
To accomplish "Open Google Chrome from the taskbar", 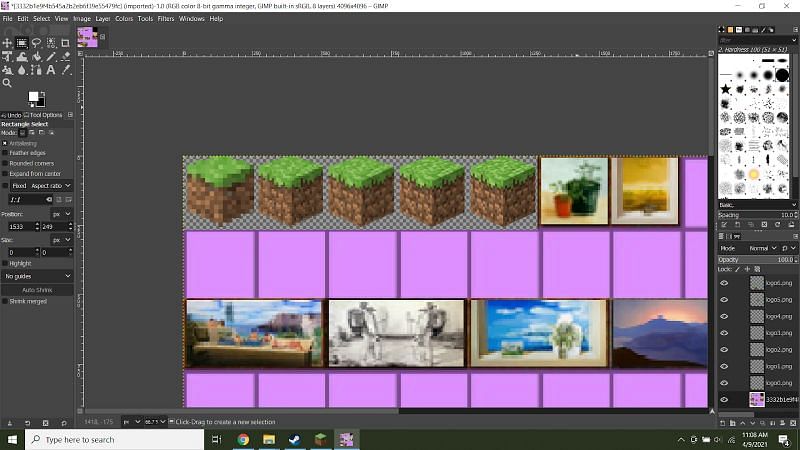I will (x=243, y=439).
